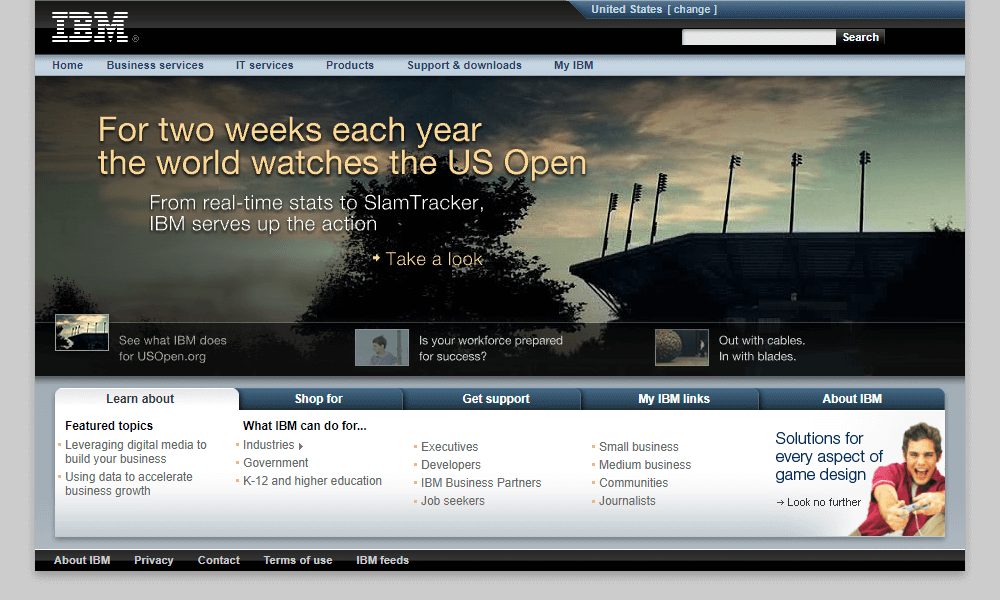Open the change country link
The width and height of the screenshot is (1000, 600).
[692, 10]
